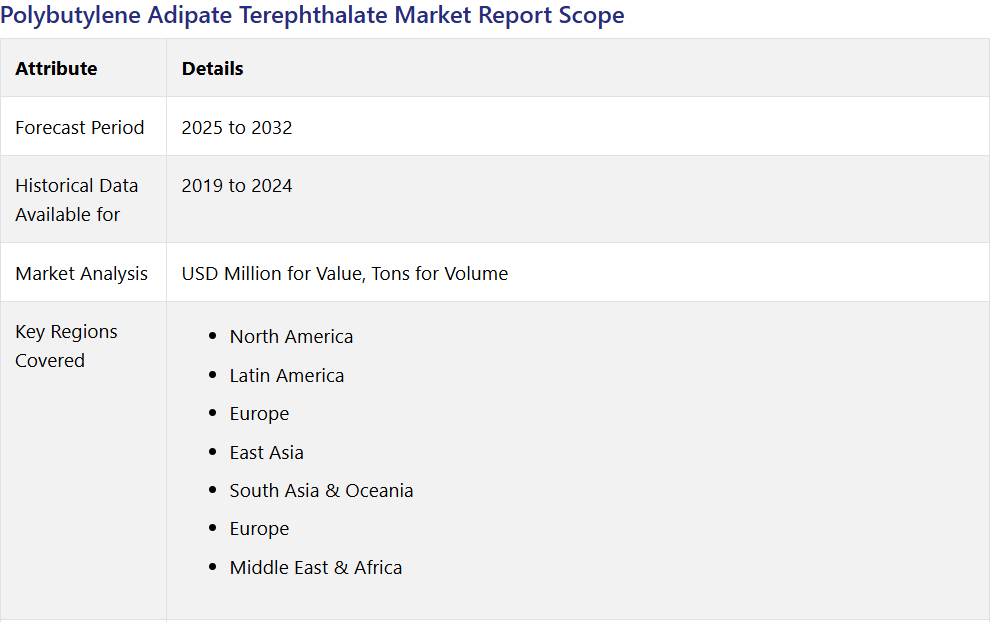Click the 2025 to 2032 value

click(x=237, y=127)
